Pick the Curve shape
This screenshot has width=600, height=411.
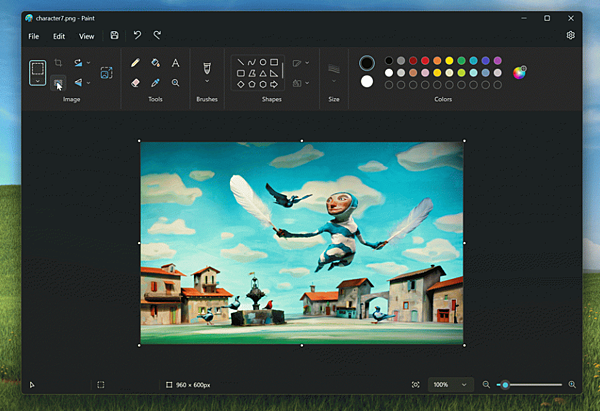(251, 62)
